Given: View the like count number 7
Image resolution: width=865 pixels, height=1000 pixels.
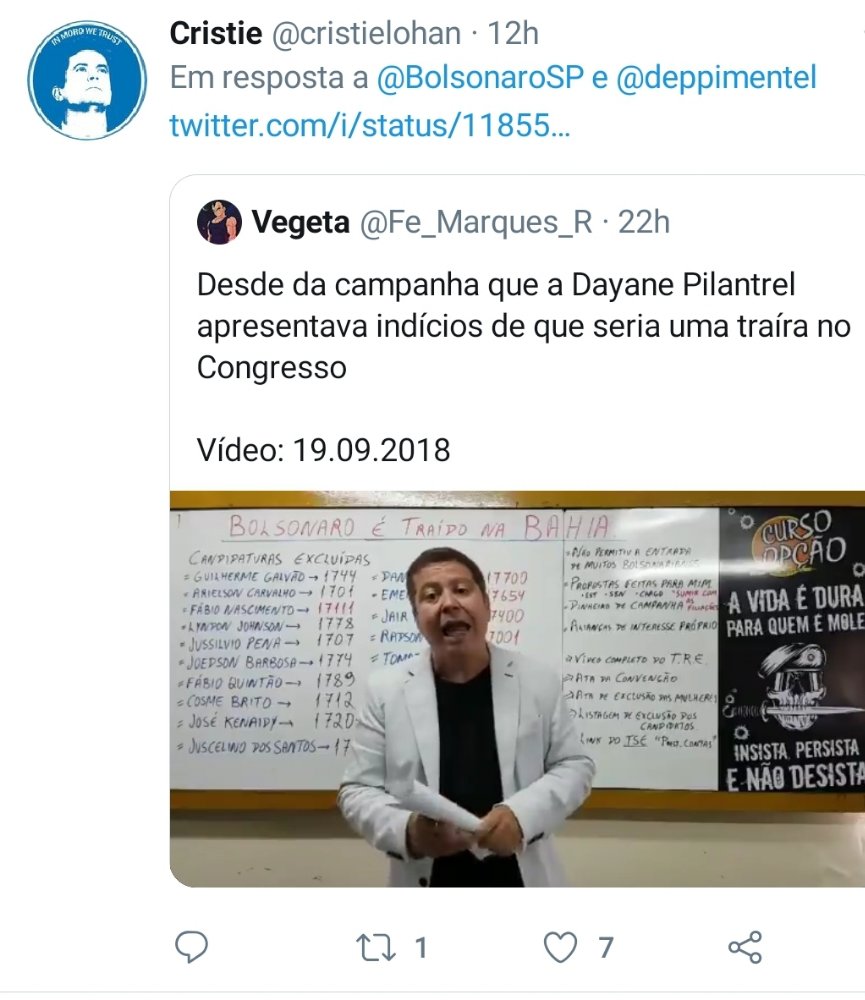Looking at the screenshot, I should pos(606,948).
